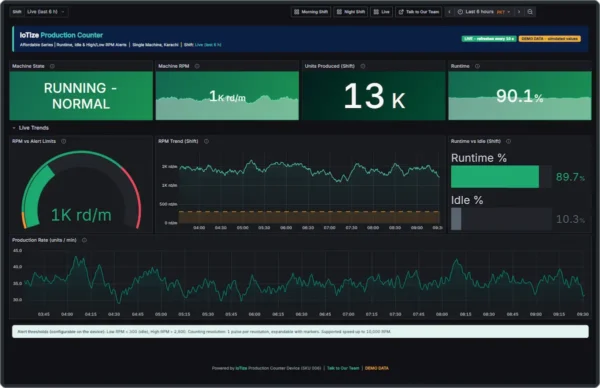Click the info icon beside Production Rate title
The width and height of the screenshot is (600, 388).
(84, 240)
